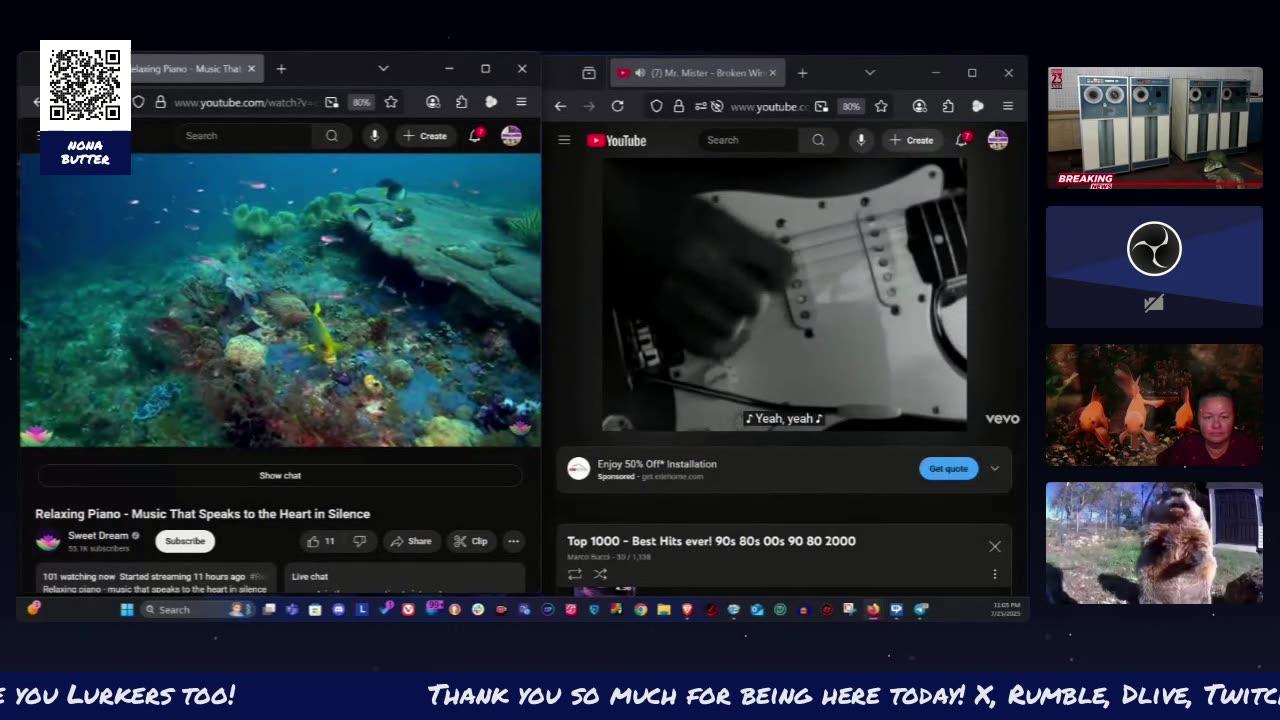Click the search magnifier in right YouTube
The width and height of the screenshot is (1280, 720).
818,140
